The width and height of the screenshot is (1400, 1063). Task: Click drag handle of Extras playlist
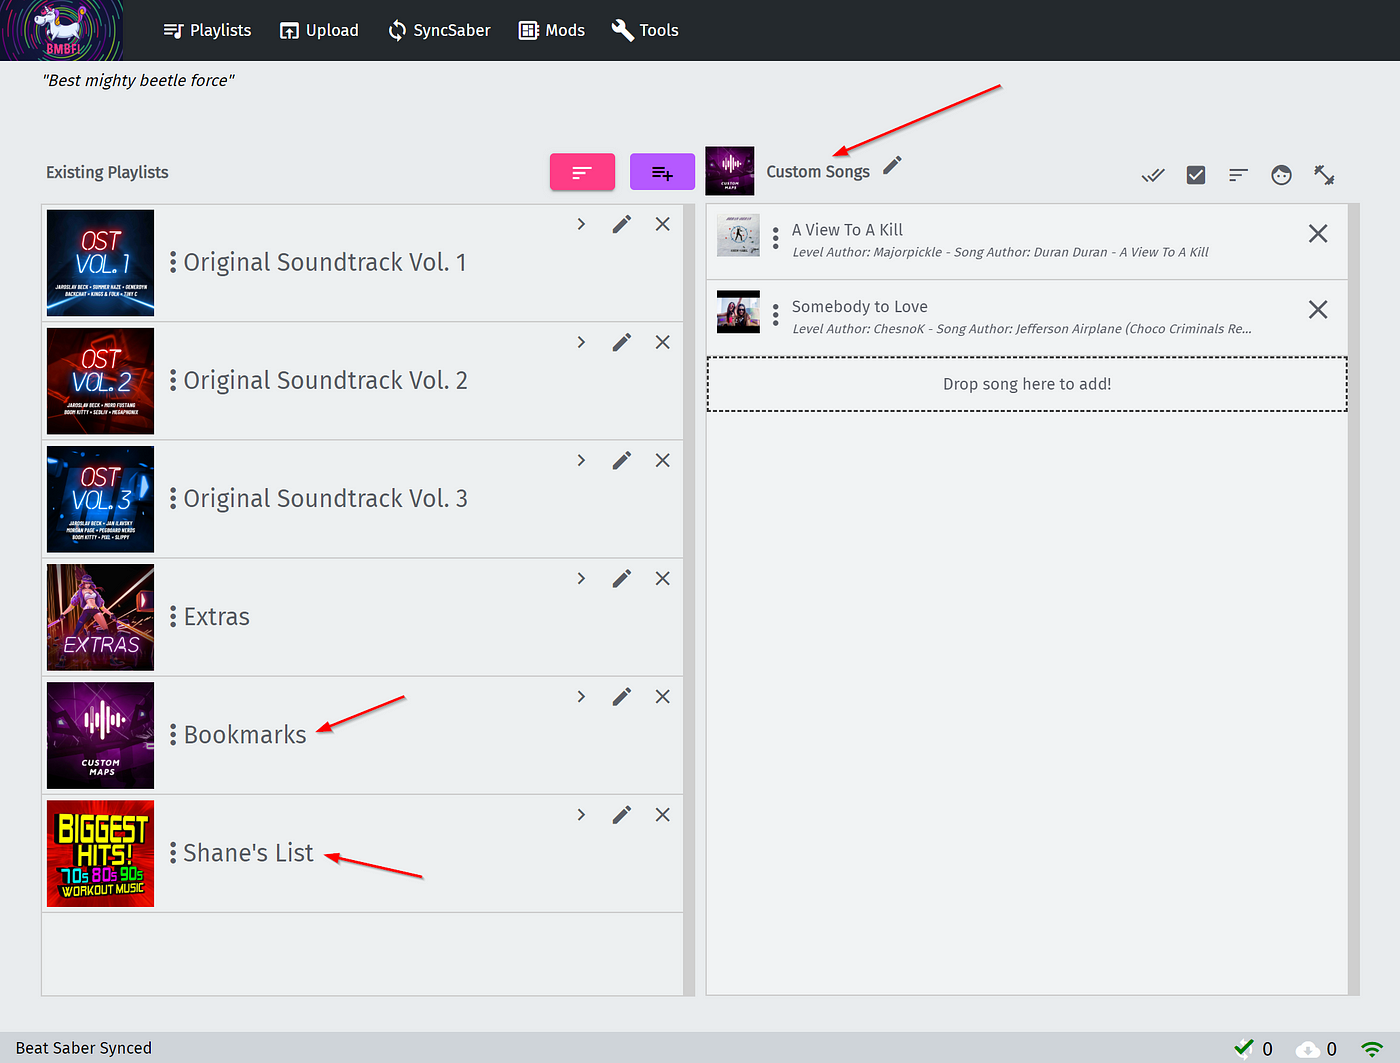coord(173,616)
